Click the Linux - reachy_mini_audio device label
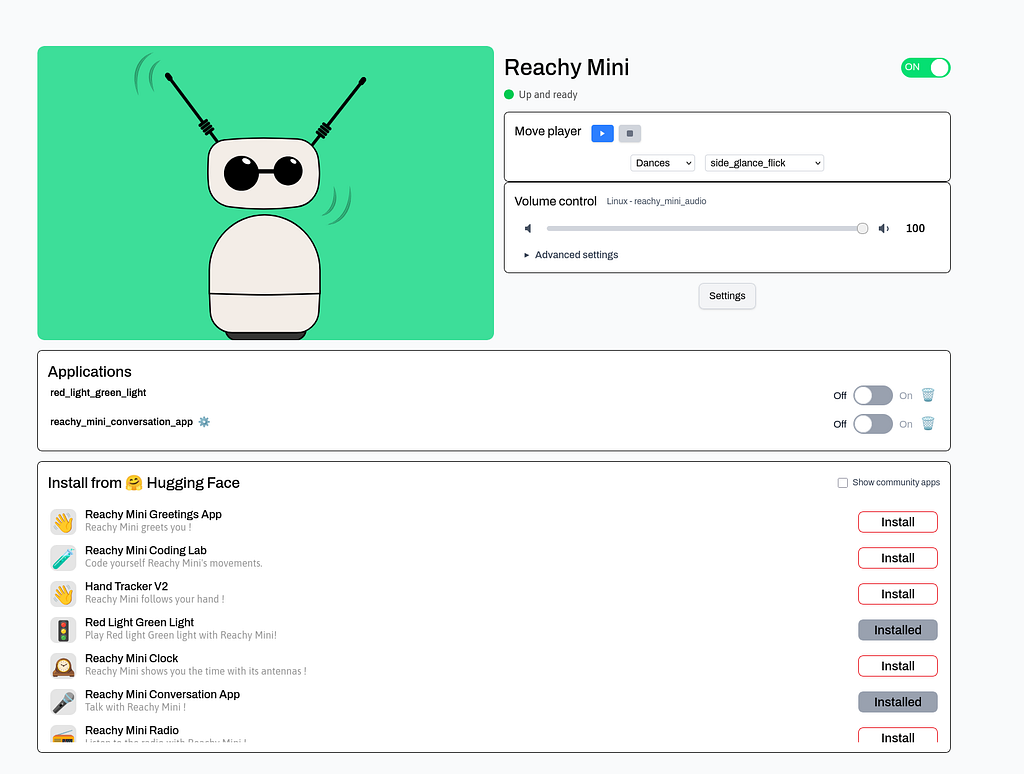The width and height of the screenshot is (1024, 774). point(656,201)
